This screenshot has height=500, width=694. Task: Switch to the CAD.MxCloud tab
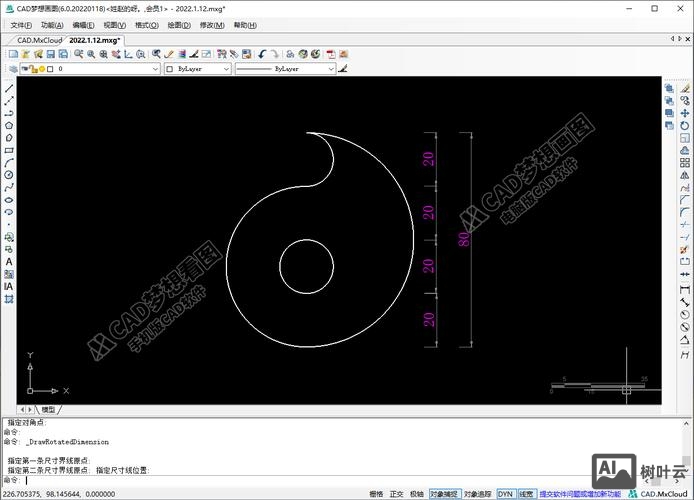33,40
